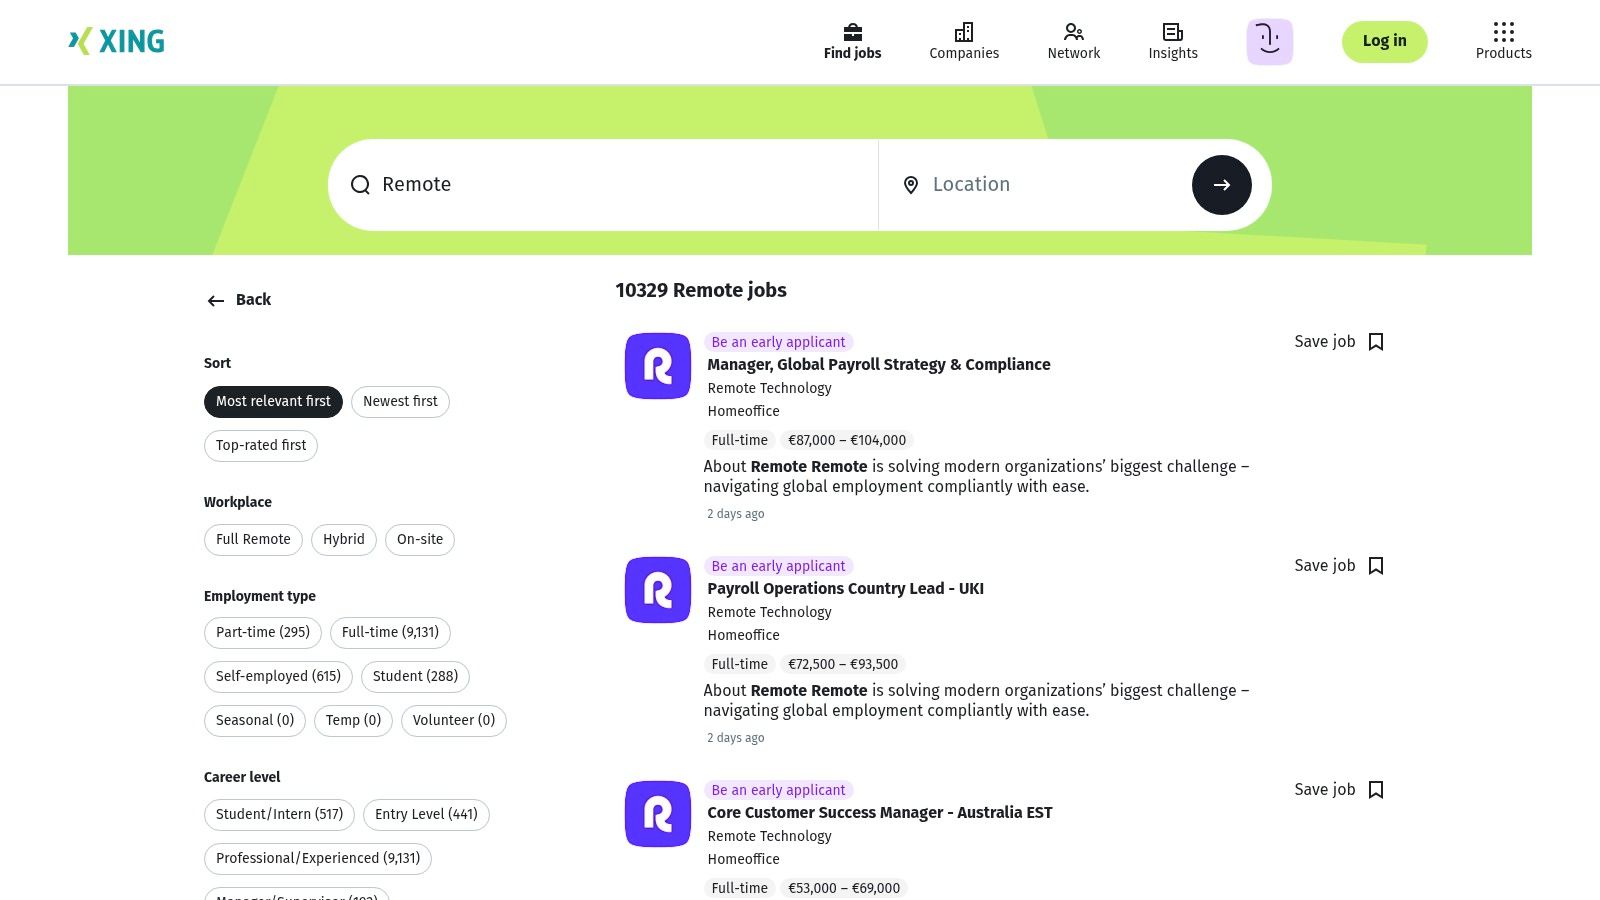Click the location pin icon
The image size is (1600, 900).
[x=911, y=185]
